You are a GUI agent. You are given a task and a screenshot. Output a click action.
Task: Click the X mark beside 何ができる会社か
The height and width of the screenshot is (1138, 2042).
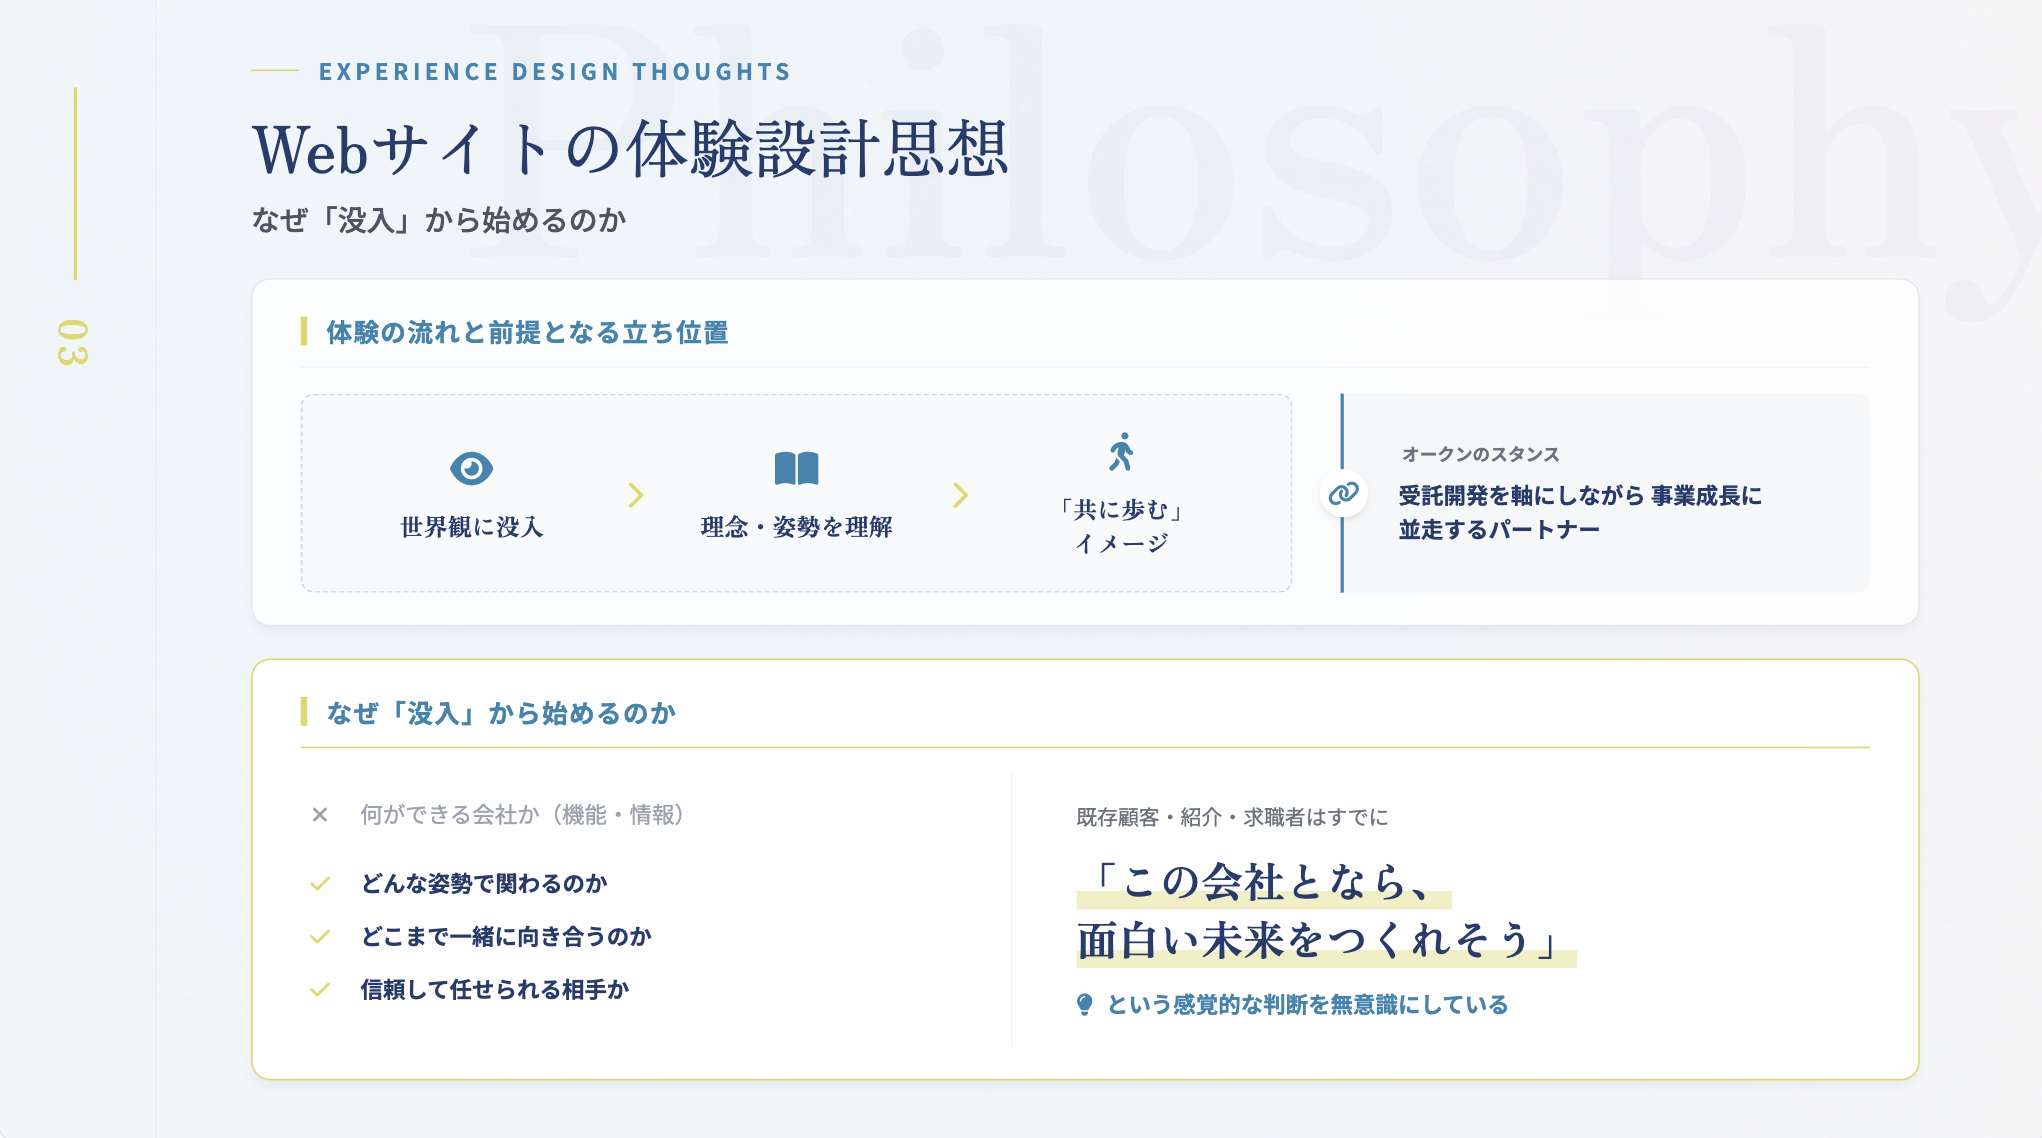(320, 815)
